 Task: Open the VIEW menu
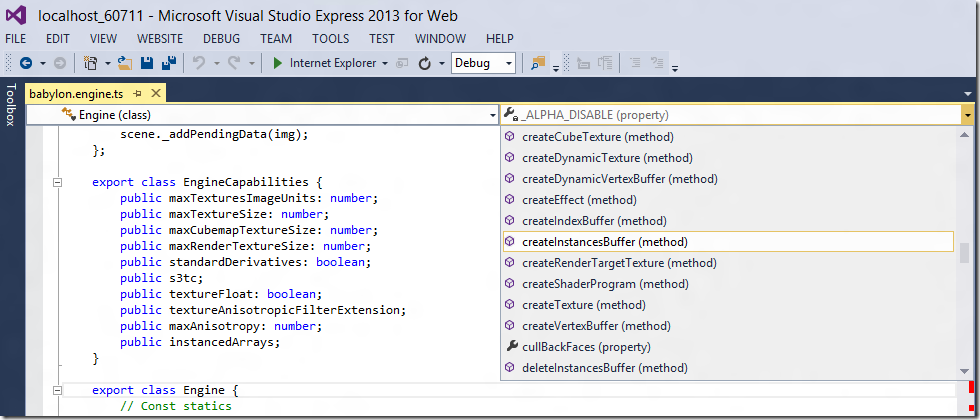(x=103, y=39)
